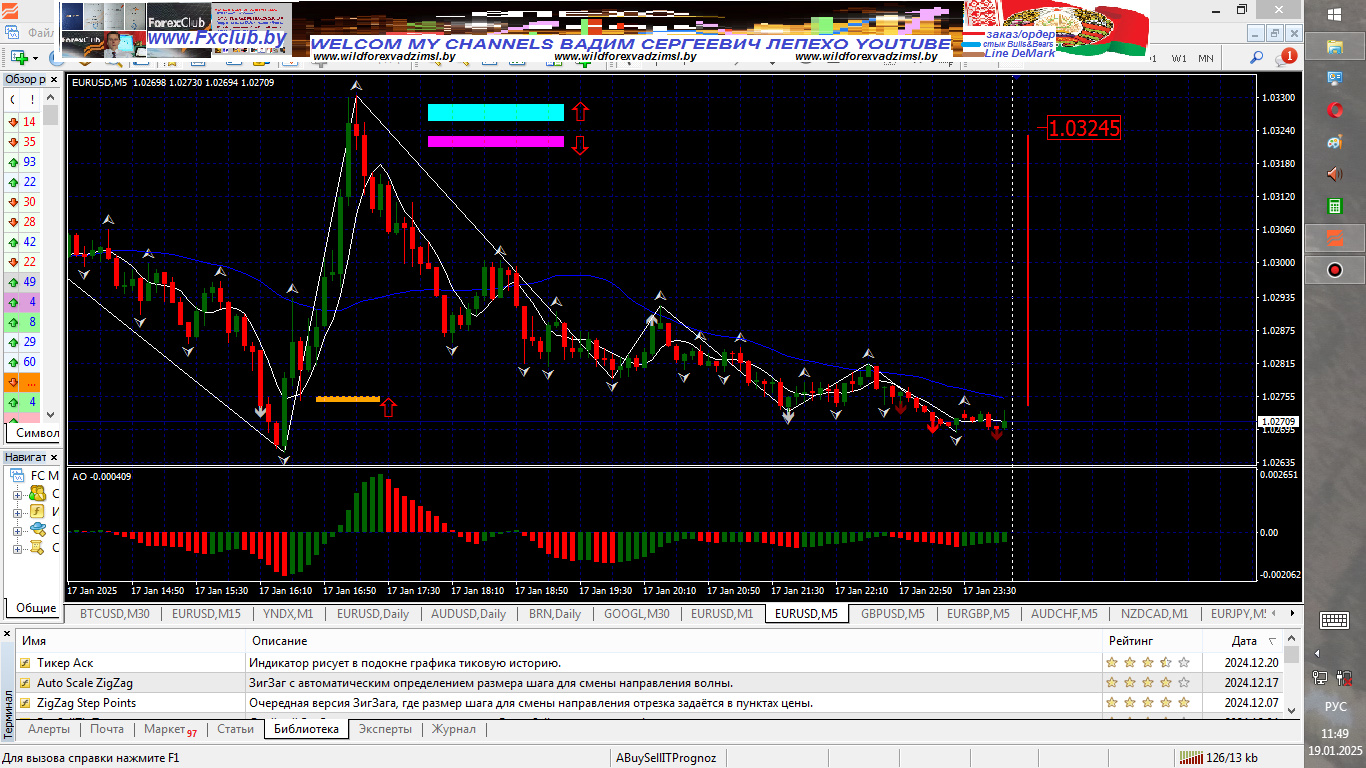1366x768 pixels.
Task: Close the Обзор рынка panel
Action: [53, 79]
